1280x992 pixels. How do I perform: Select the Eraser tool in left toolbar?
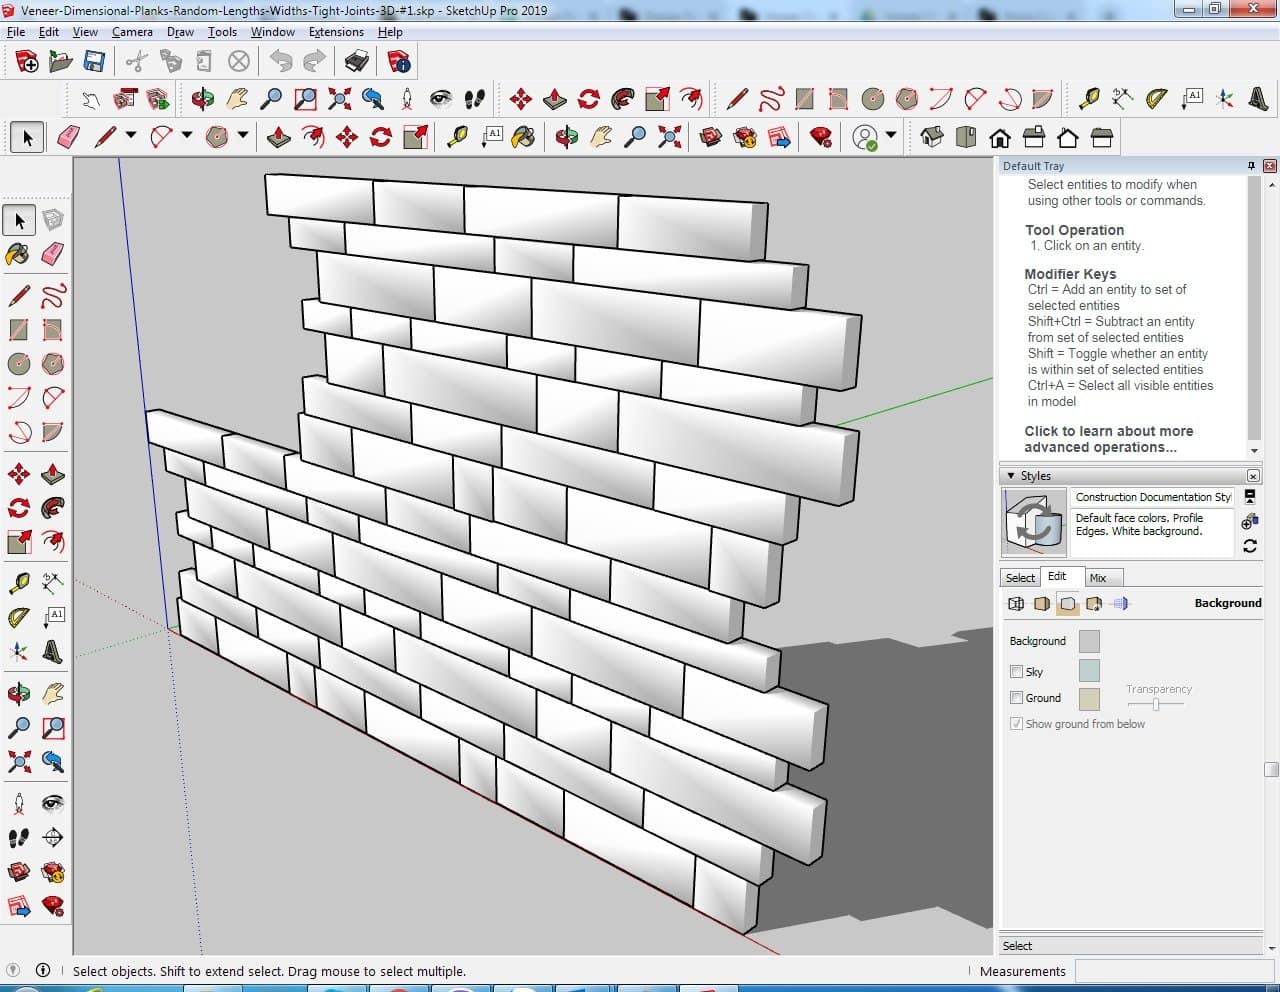point(53,254)
